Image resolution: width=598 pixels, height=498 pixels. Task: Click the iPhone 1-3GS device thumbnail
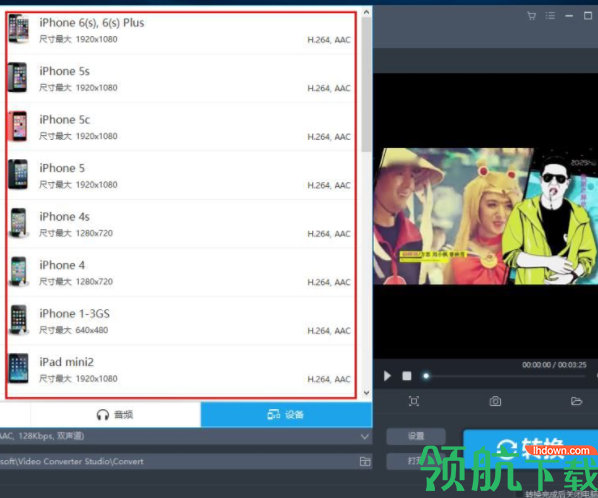click(19, 320)
